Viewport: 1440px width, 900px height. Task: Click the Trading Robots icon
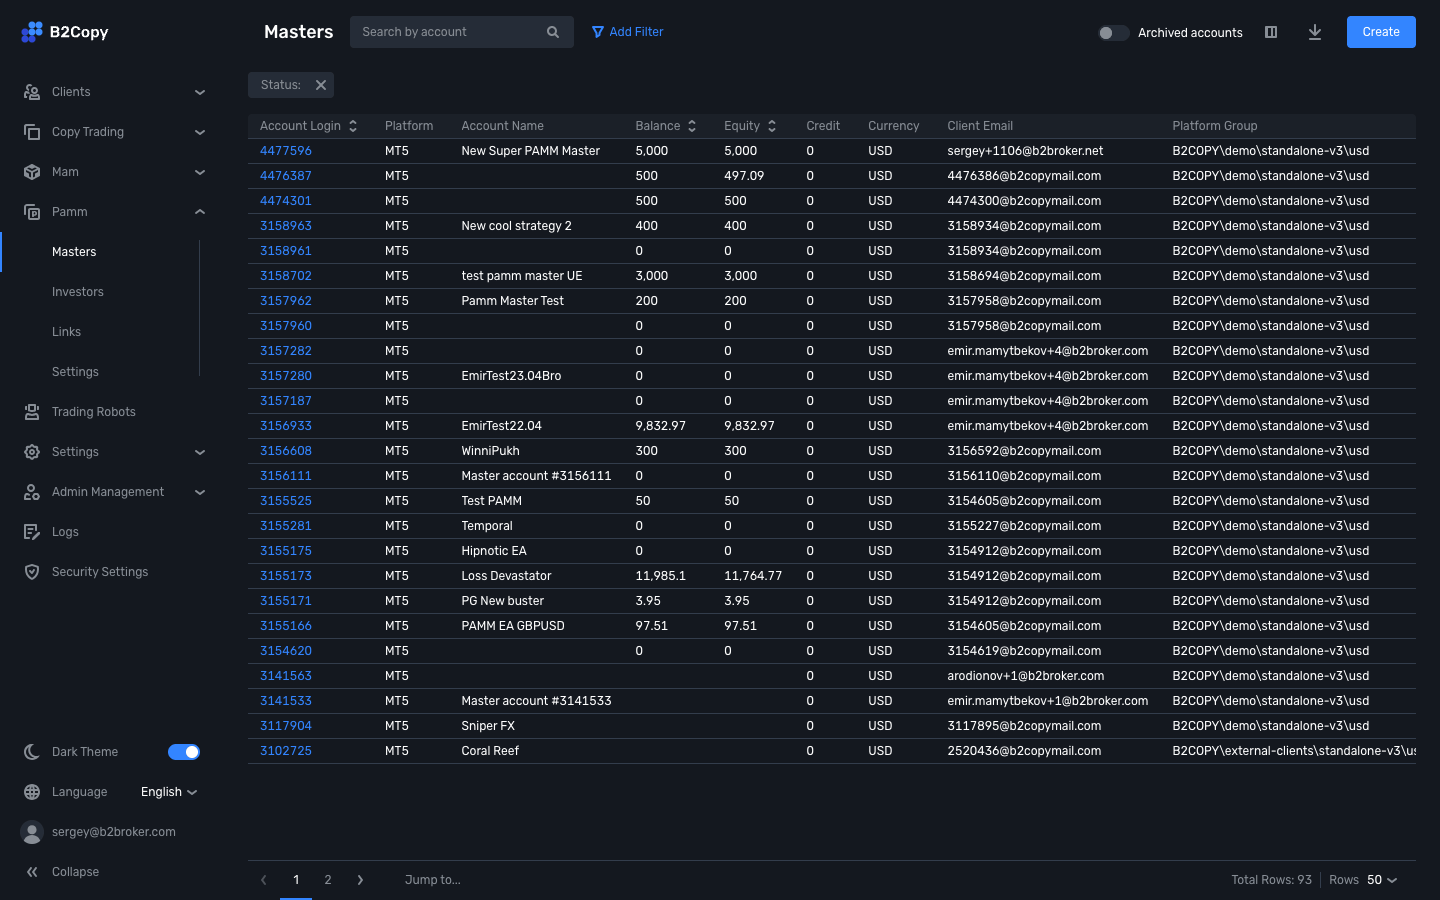32,412
